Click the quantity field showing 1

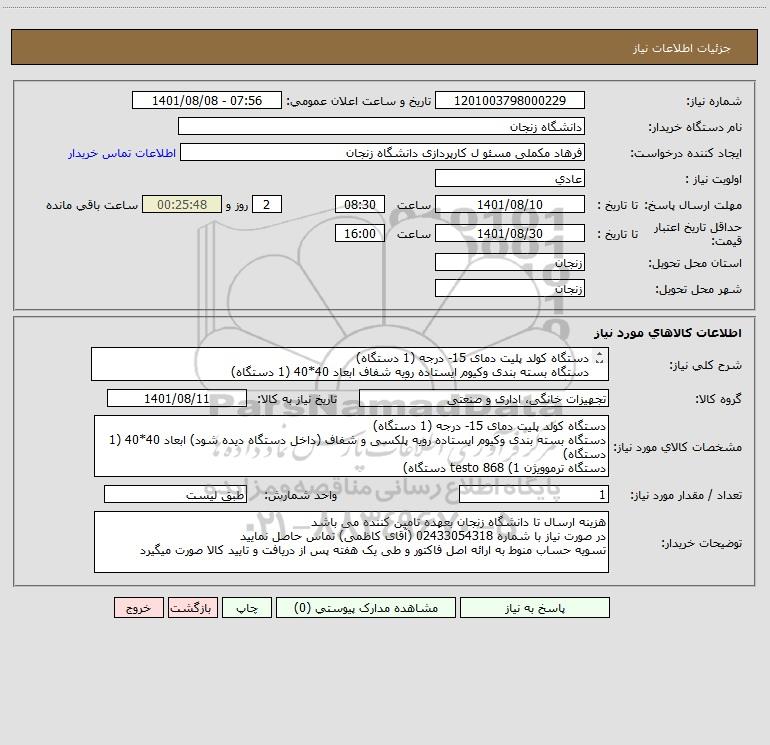click(534, 494)
